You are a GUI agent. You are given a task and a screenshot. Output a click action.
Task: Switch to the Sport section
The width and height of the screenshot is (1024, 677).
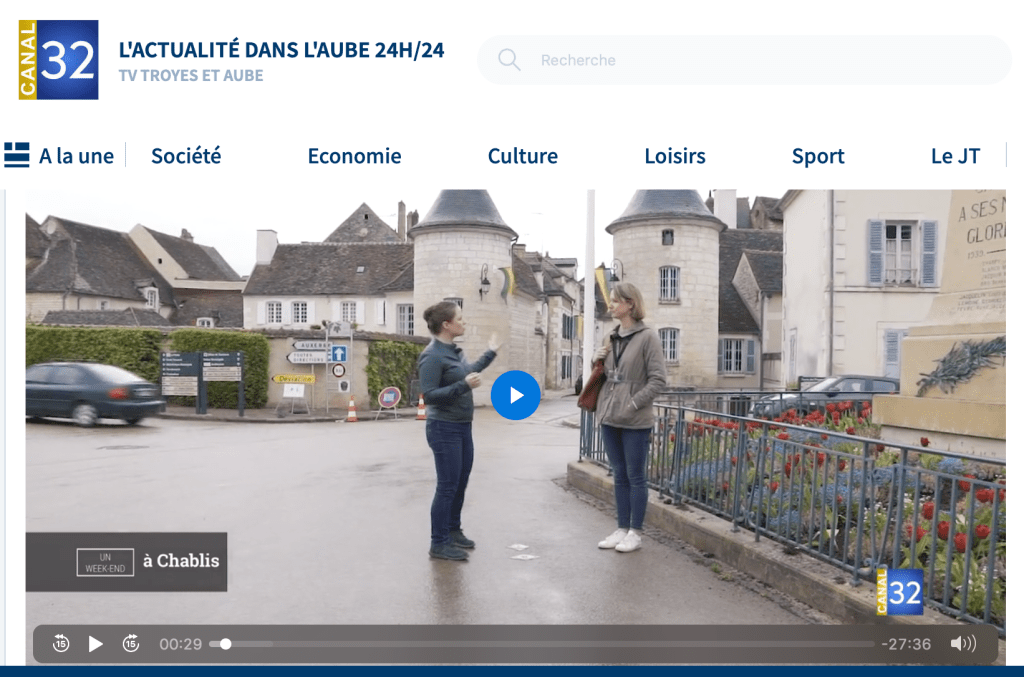[818, 156]
